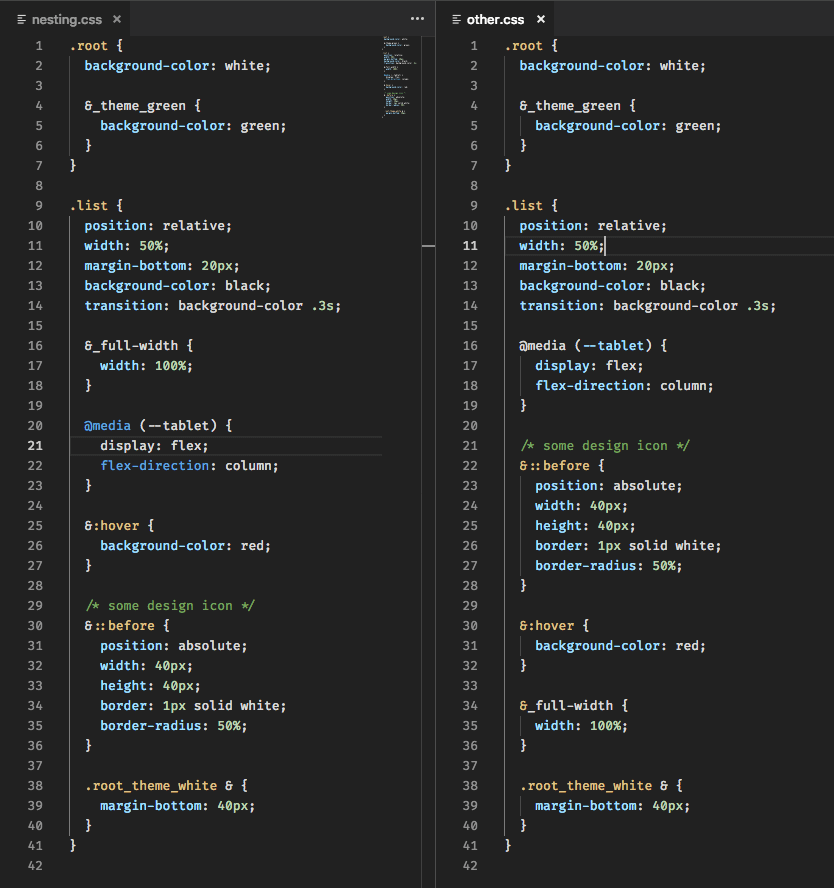The width and height of the screenshot is (834, 888).
Task: Click 'background-color: black;' in other.css
Action: point(613,286)
